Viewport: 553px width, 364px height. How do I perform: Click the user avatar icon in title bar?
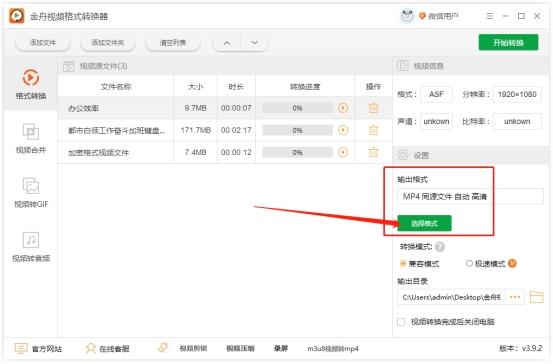pos(407,16)
